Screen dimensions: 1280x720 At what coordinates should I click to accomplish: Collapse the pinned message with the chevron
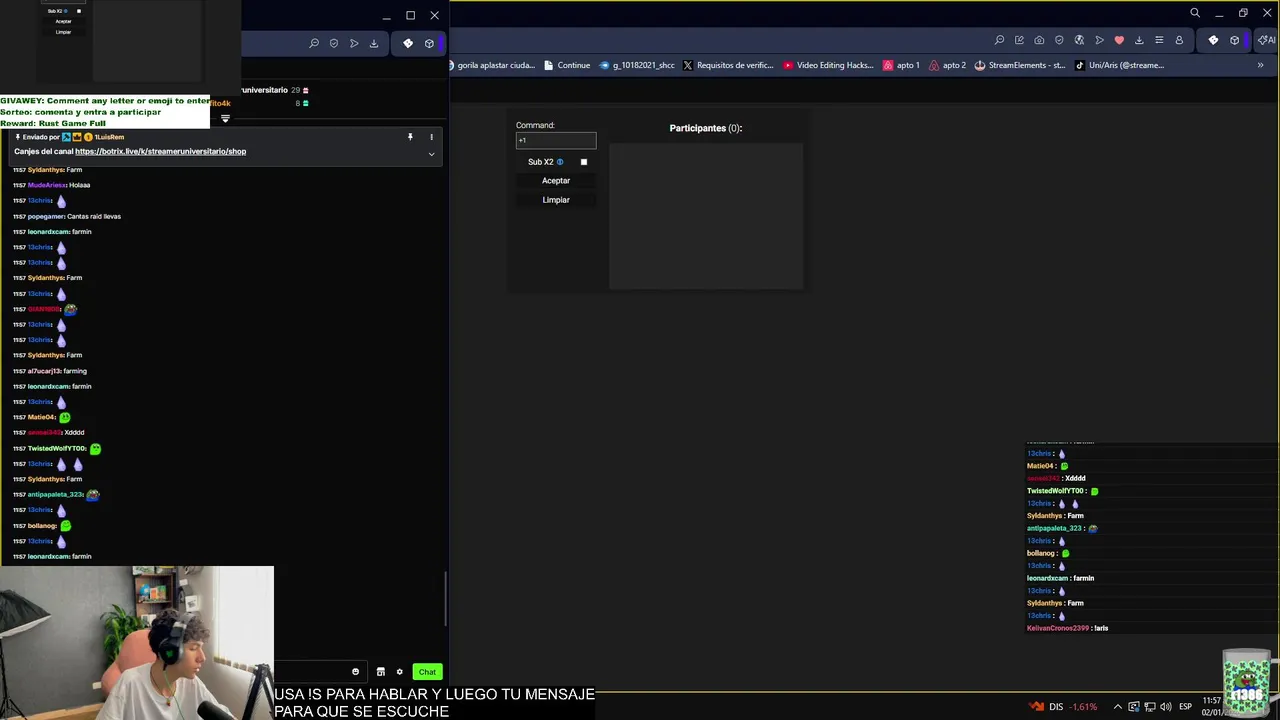pos(432,154)
